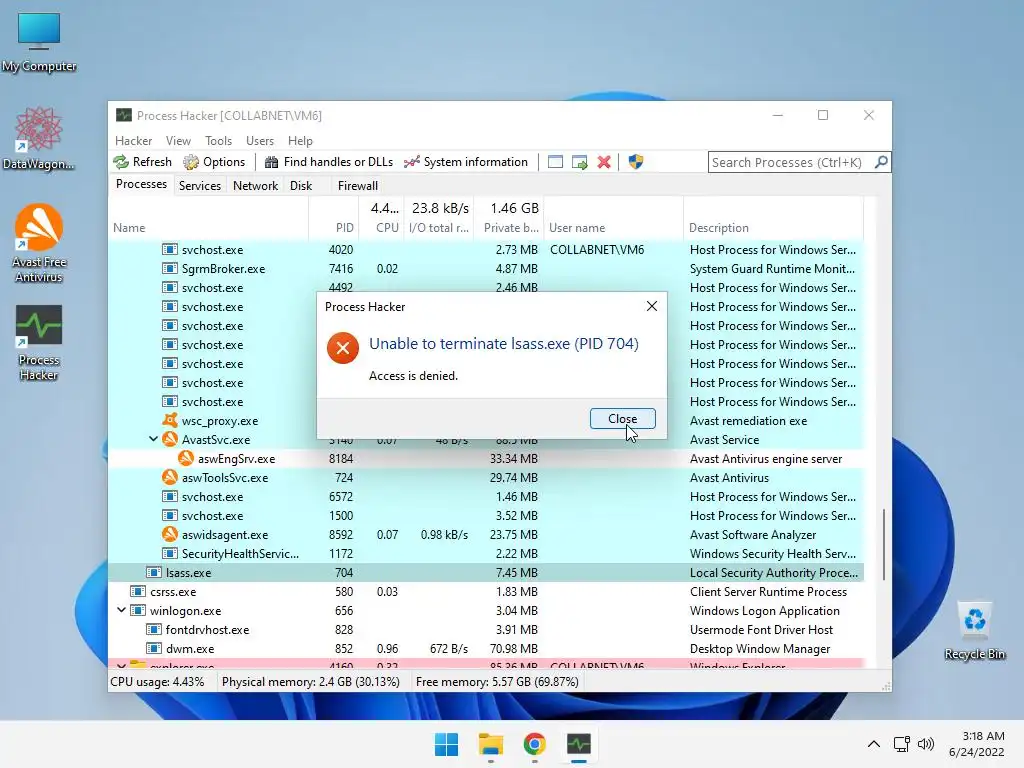
Task: Click Process Hacker taskbar icon
Action: pos(579,744)
